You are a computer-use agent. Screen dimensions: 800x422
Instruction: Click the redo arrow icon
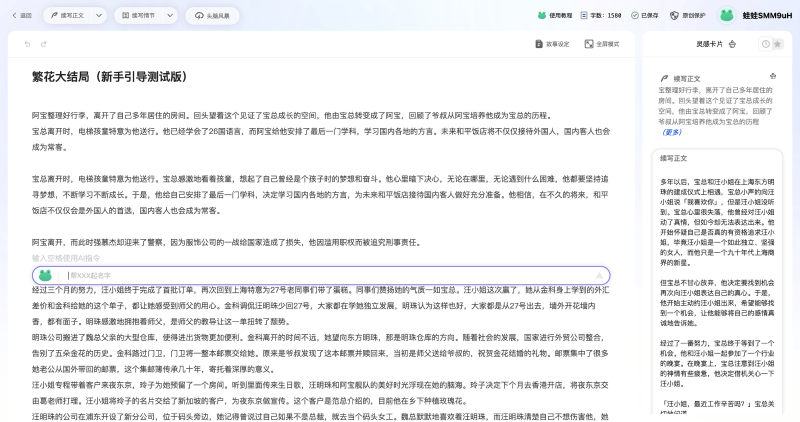[43, 44]
